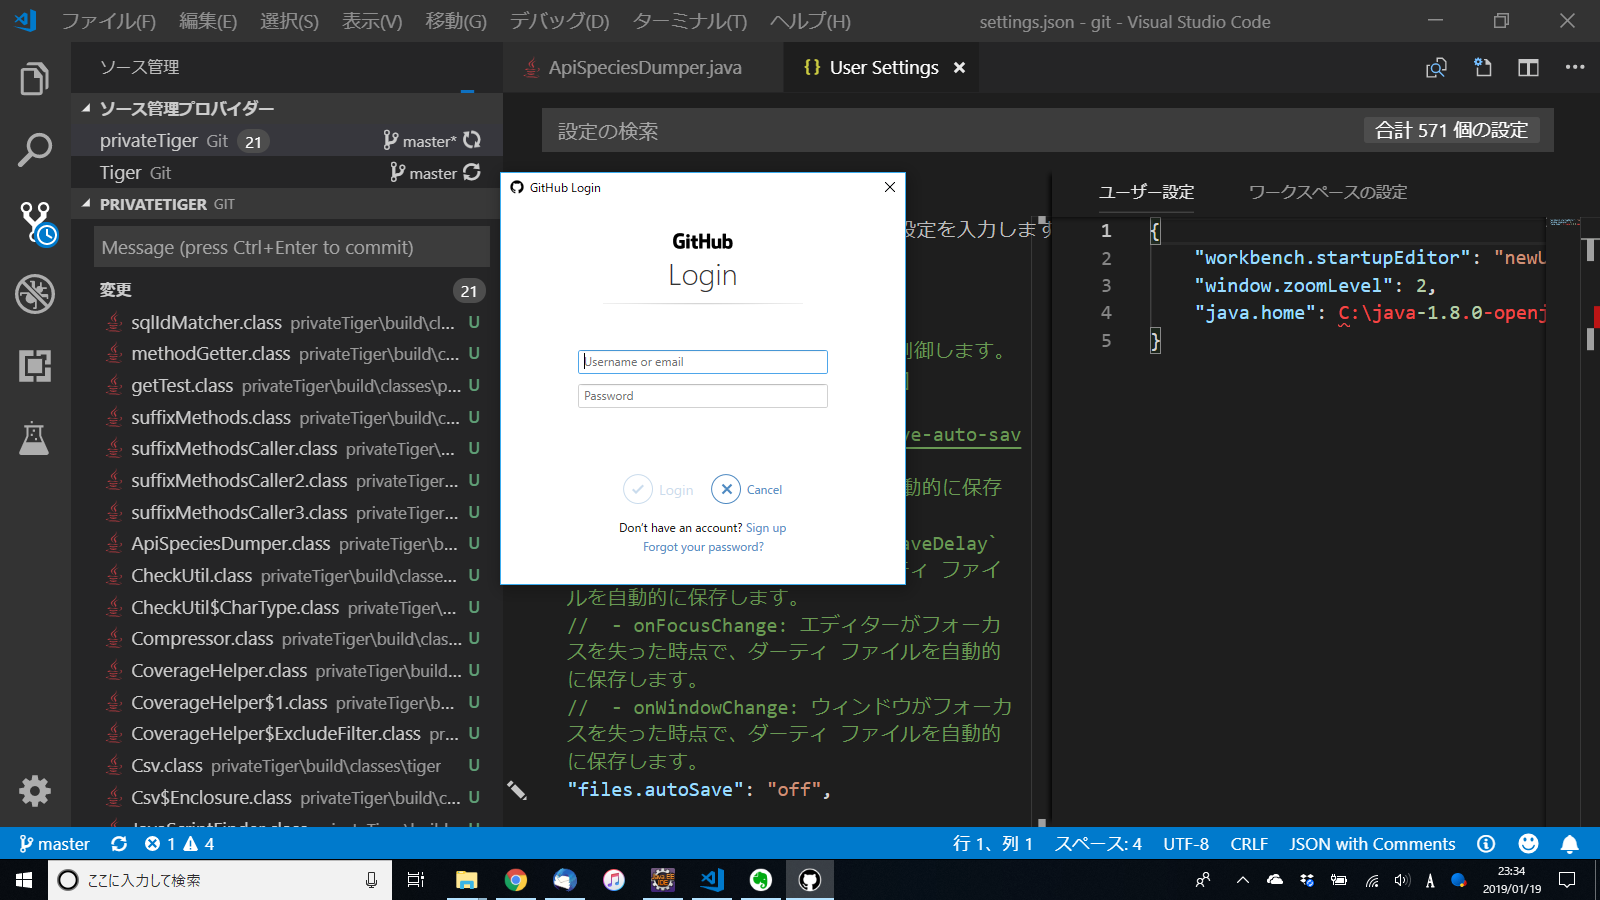Open the Explorer view in activity bar
This screenshot has height=900, width=1600.
pyautogui.click(x=35, y=78)
